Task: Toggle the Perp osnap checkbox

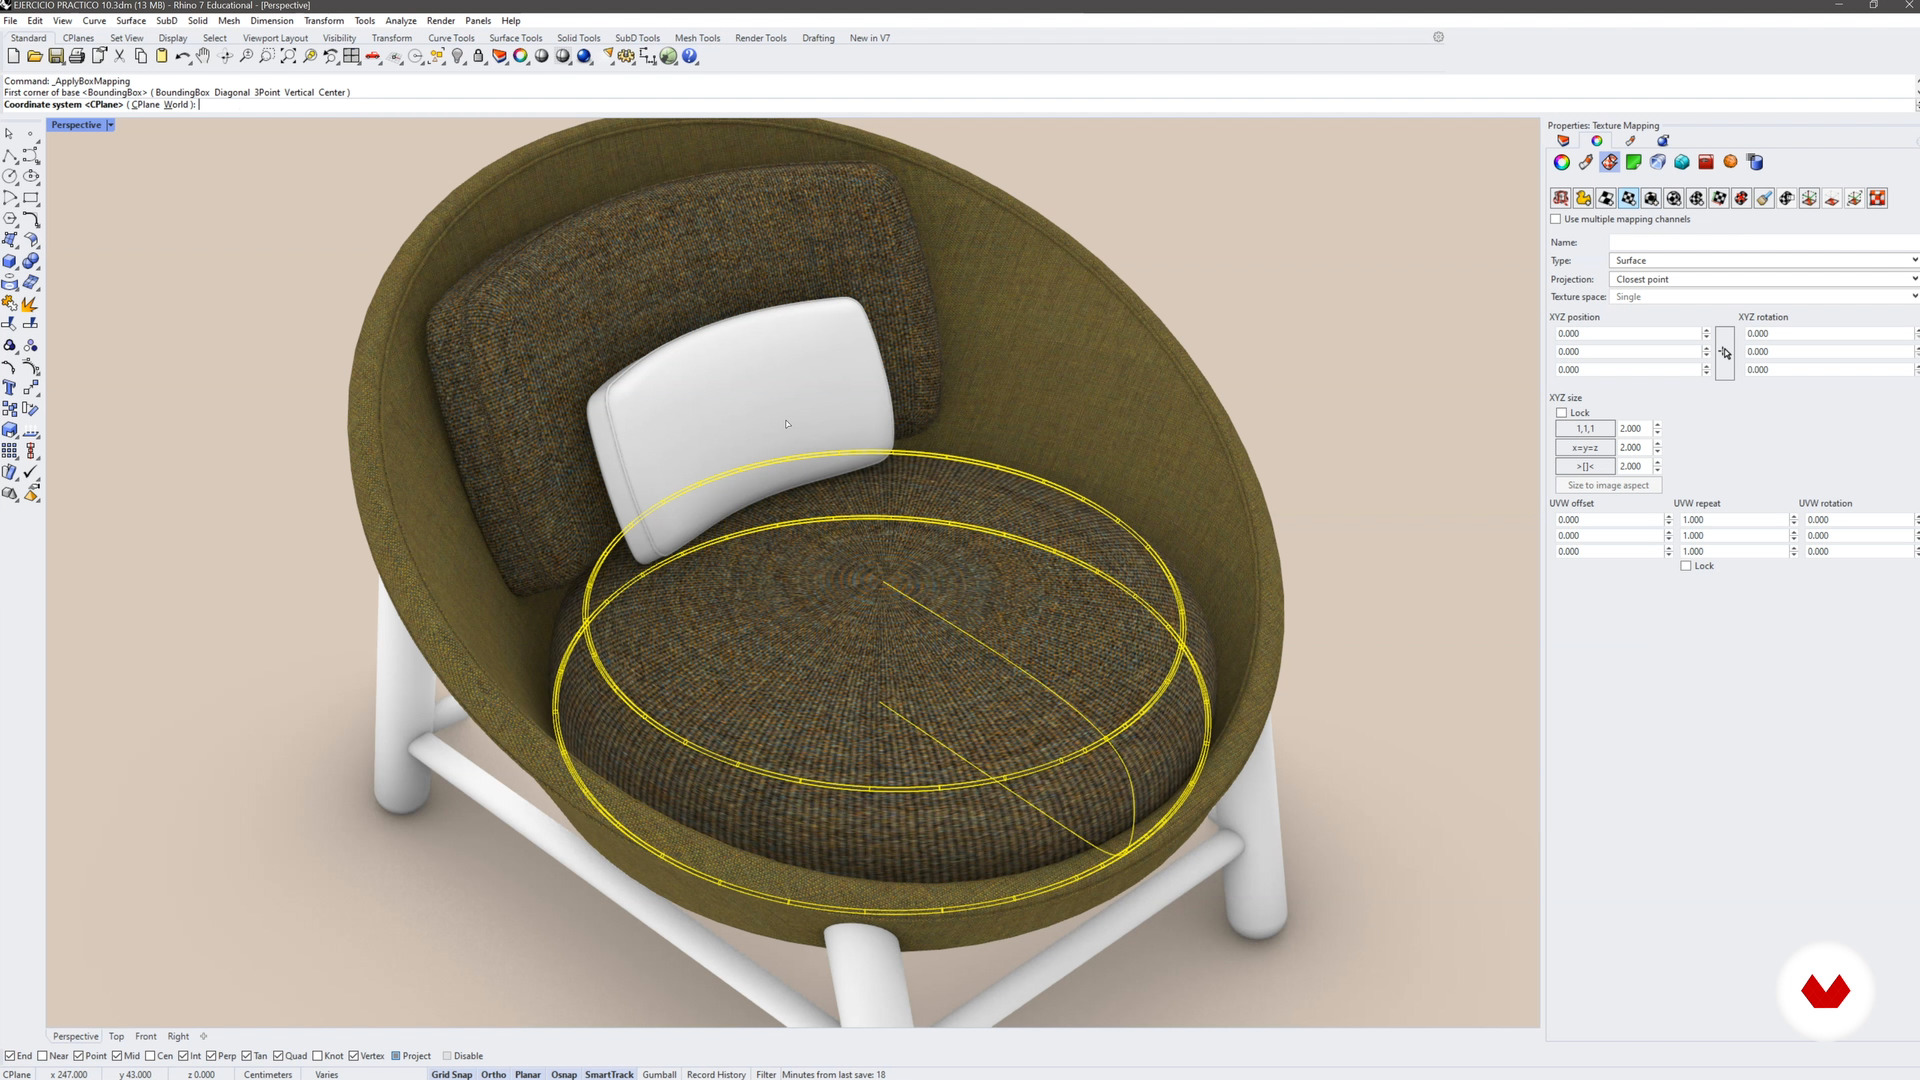Action: (x=211, y=1056)
